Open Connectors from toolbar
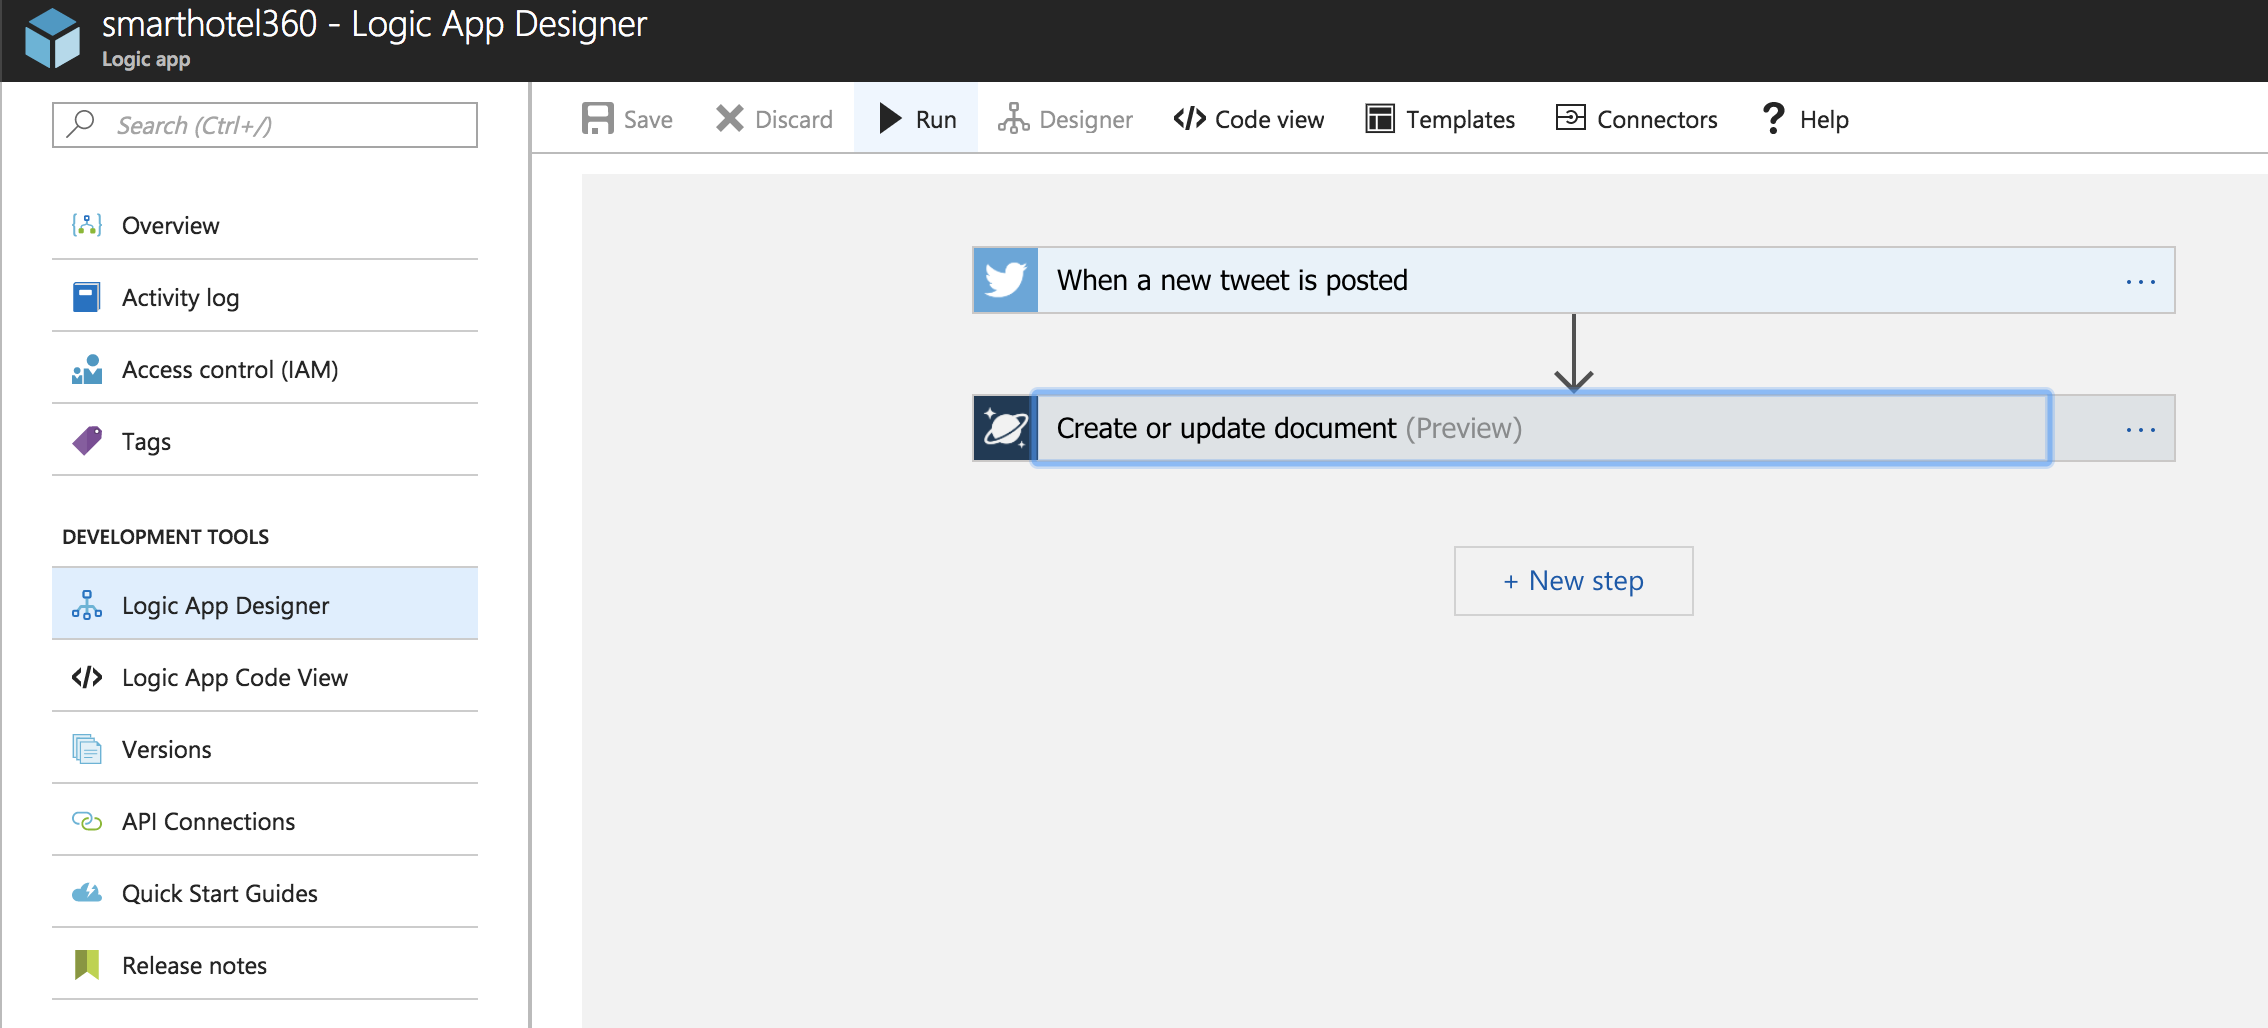 tap(1637, 119)
